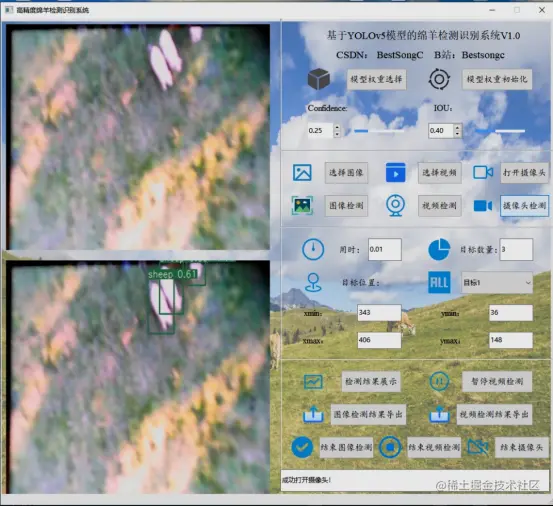Click the ymin field showing 36
554x506 pixels.
tap(511, 313)
